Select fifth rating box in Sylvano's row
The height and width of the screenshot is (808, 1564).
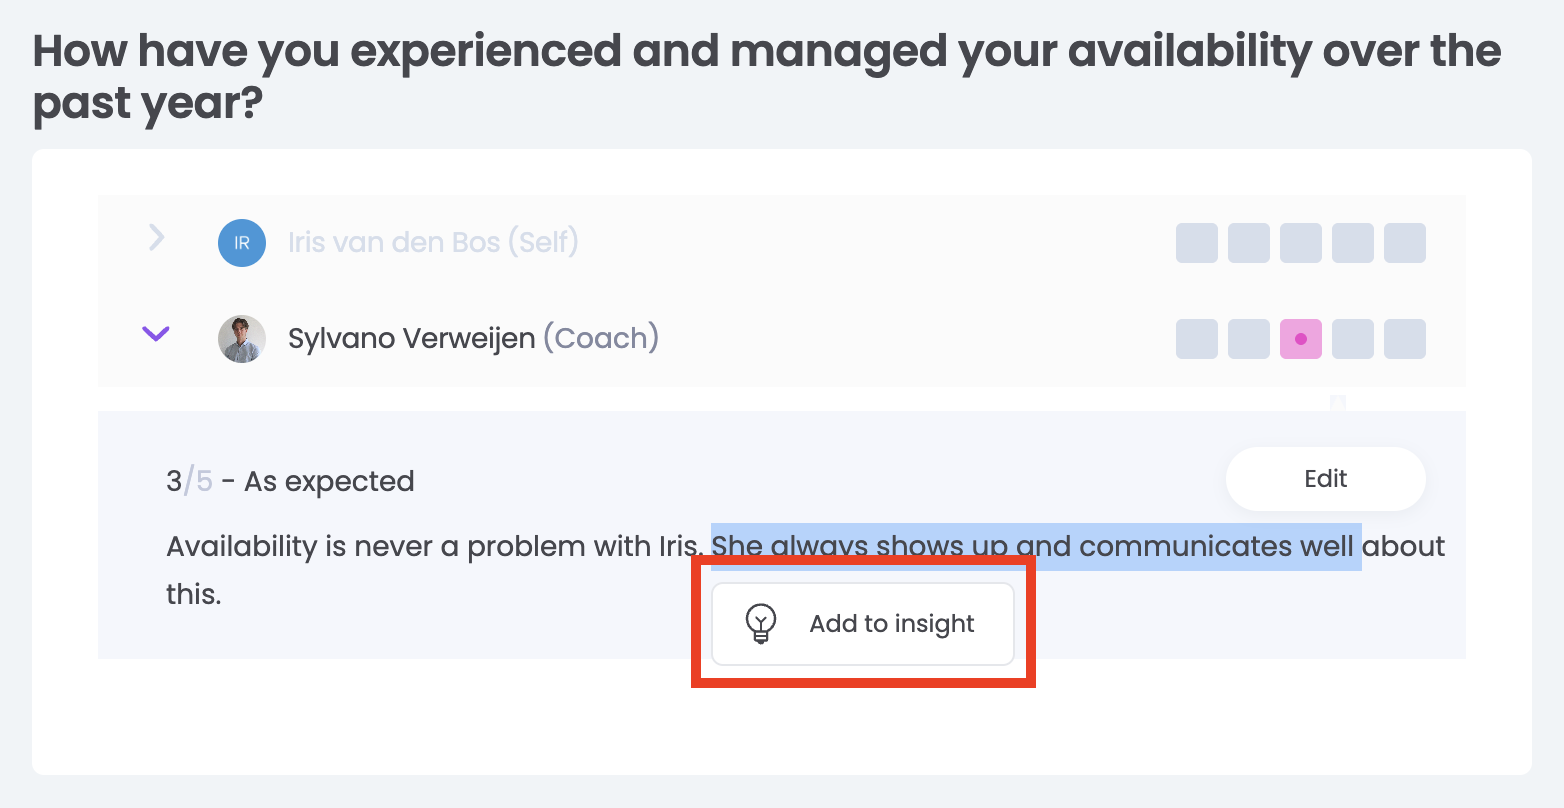pyautogui.click(x=1404, y=339)
